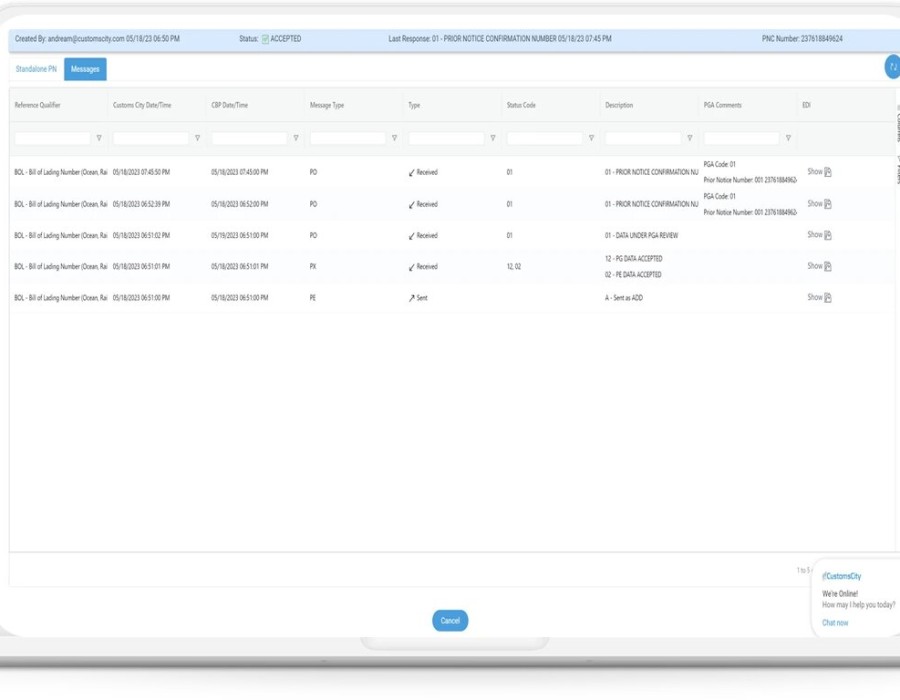Click the filter icon for Reference Qualifier column
This screenshot has width=900, height=700.
(x=99, y=138)
